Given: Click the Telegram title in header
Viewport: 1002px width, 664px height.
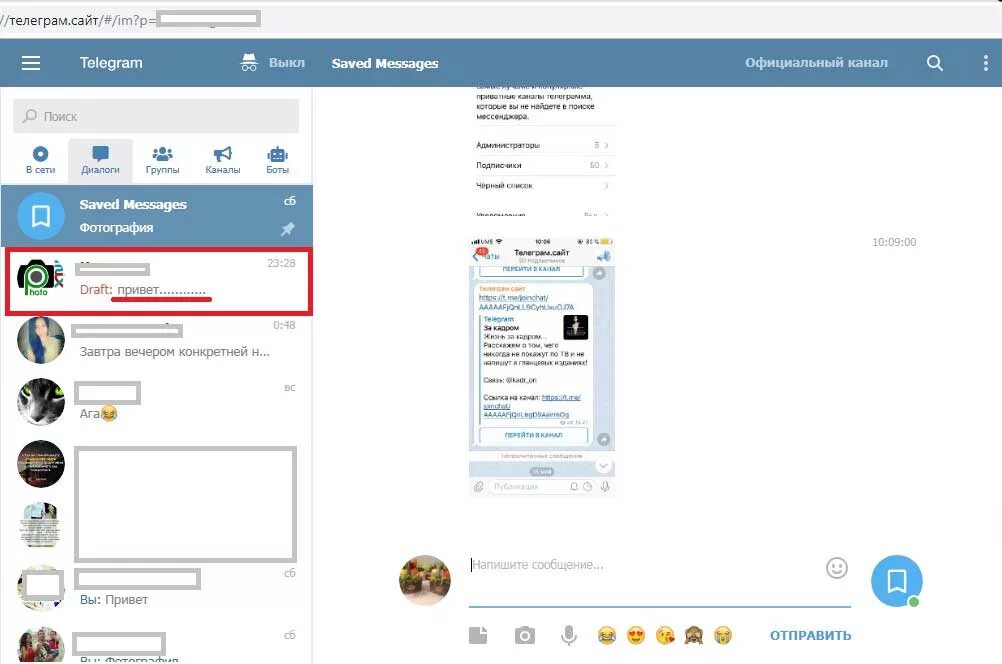Looking at the screenshot, I should 111,63.
